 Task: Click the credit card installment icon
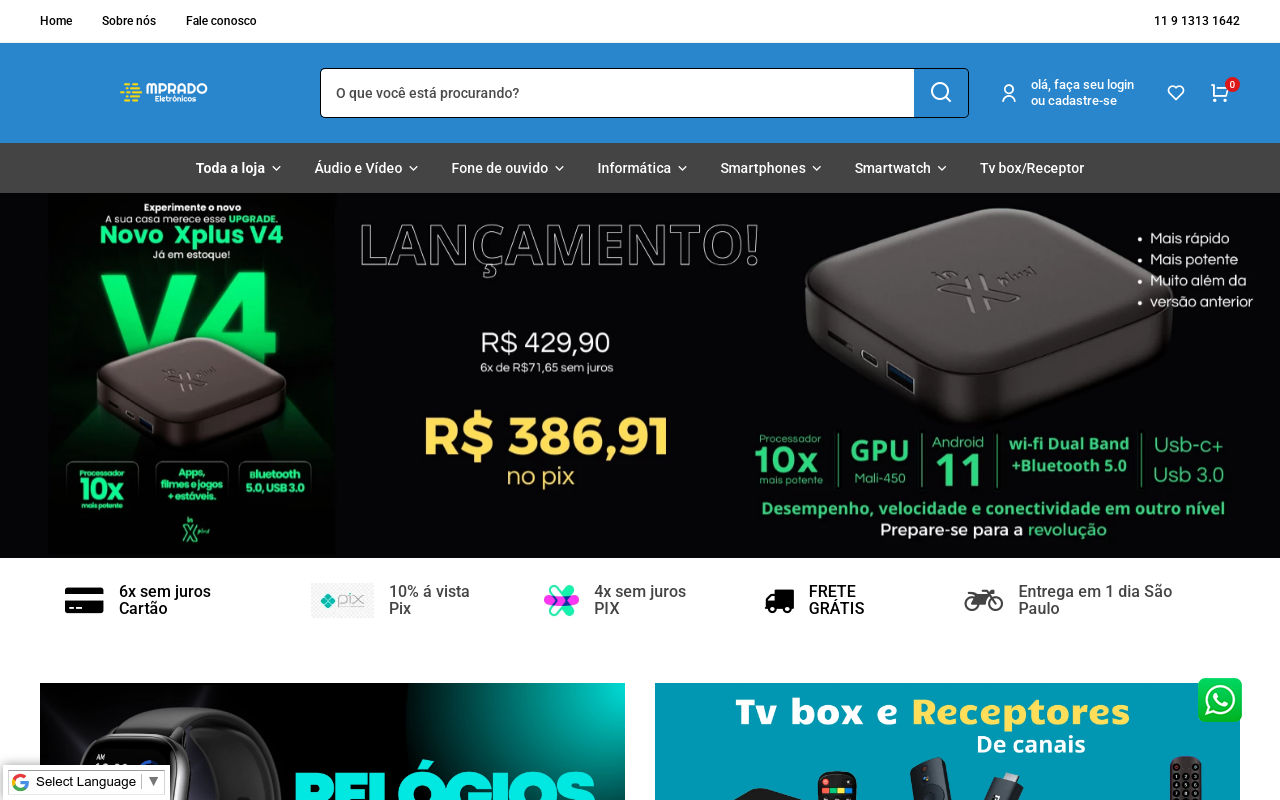click(x=84, y=600)
